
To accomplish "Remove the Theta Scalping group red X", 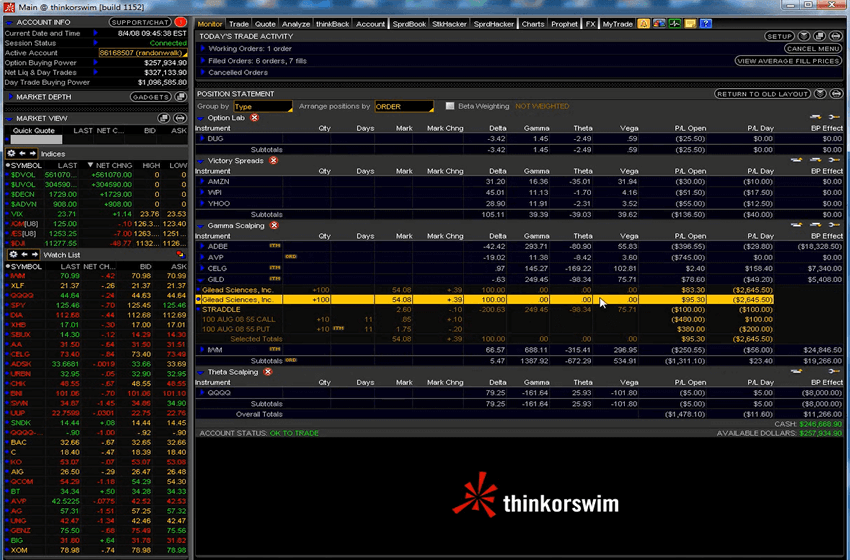I will click(268, 372).
